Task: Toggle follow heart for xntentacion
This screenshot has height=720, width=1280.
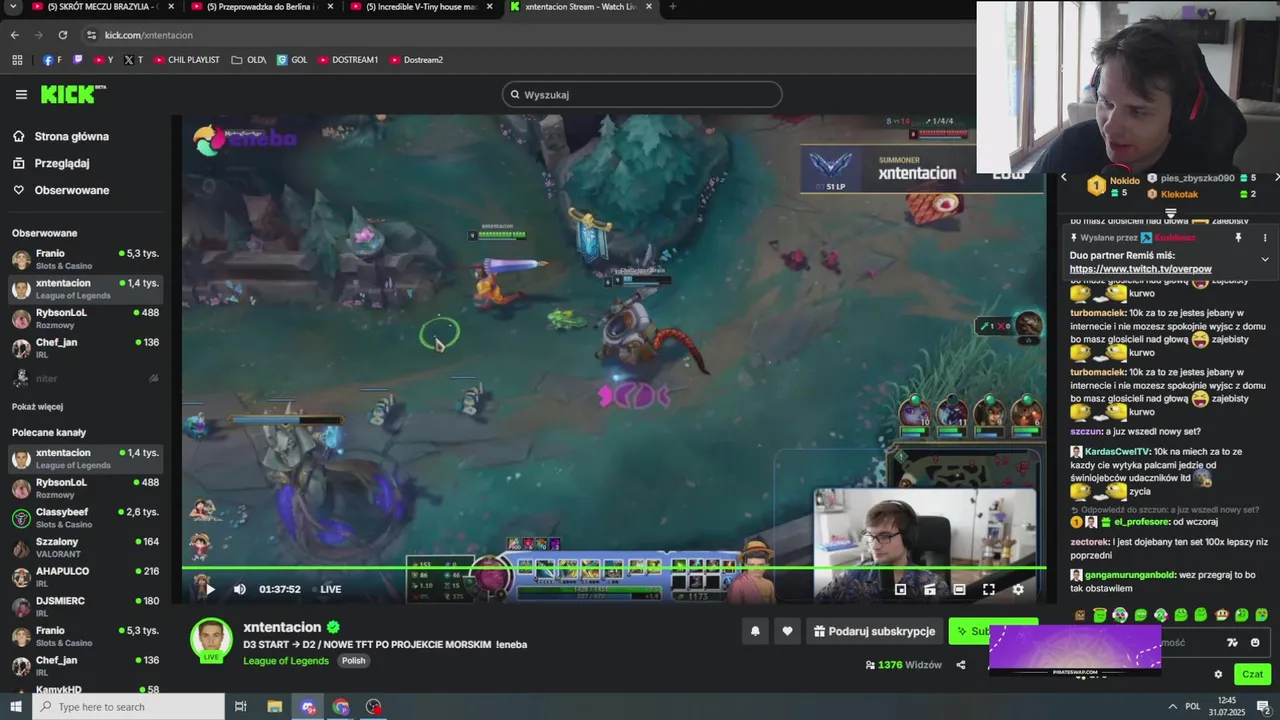Action: 787,631
